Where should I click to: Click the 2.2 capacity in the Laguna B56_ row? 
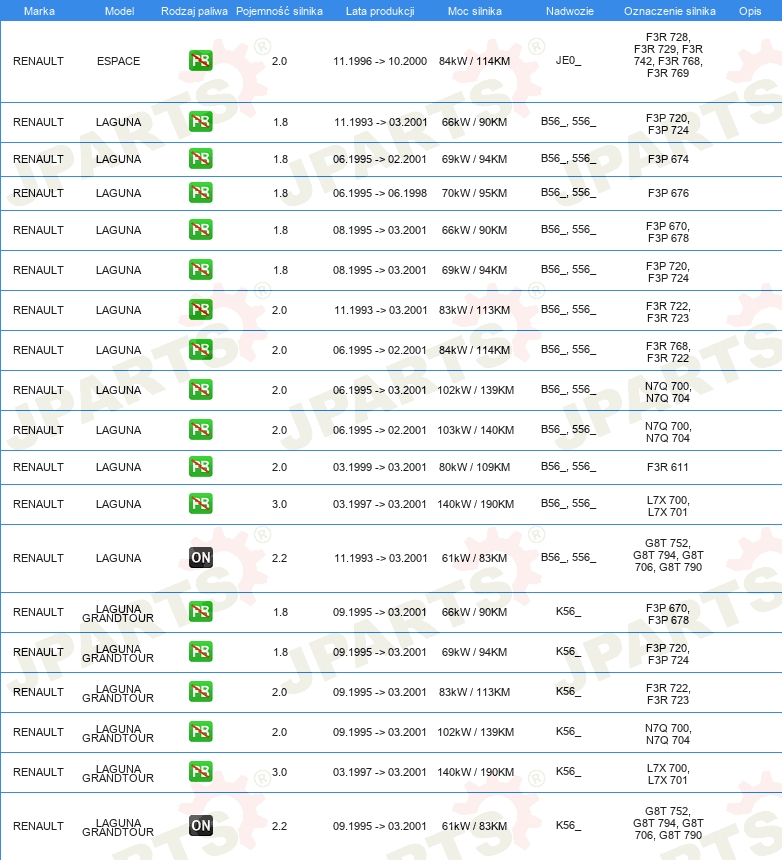[x=279, y=558]
